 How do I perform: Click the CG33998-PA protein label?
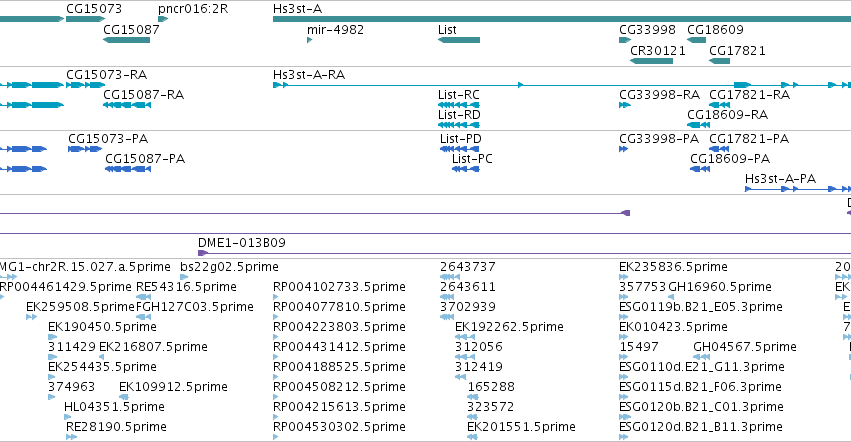(x=659, y=138)
